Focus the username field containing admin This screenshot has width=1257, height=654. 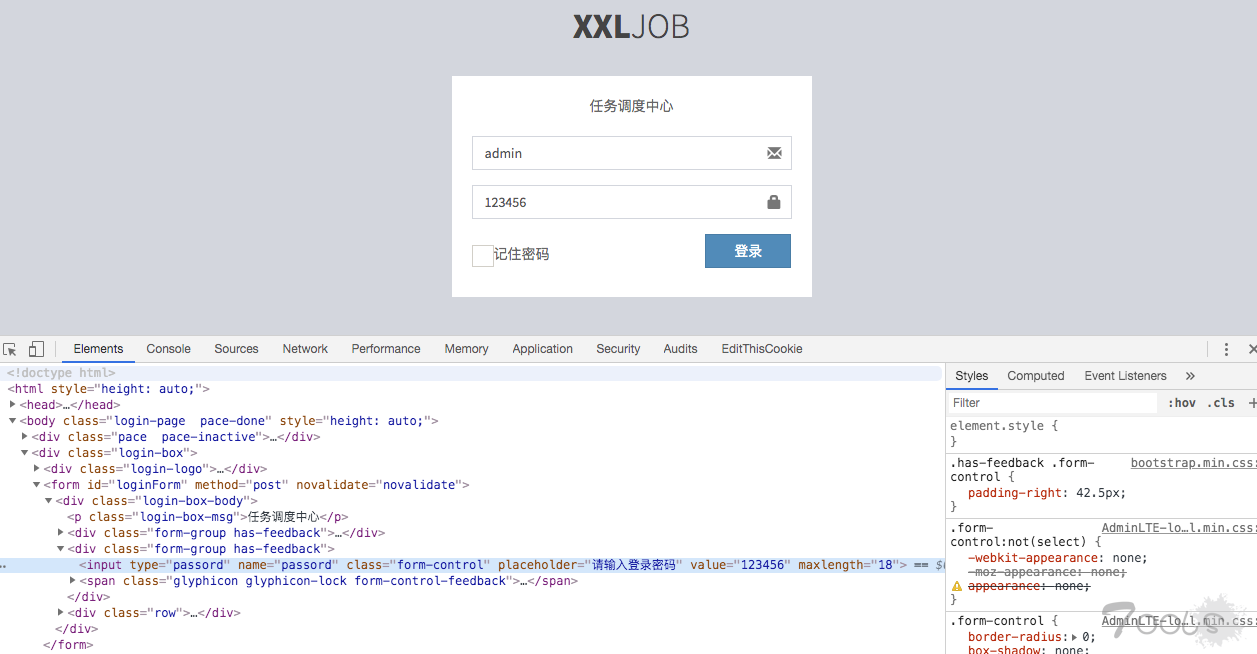coord(632,153)
